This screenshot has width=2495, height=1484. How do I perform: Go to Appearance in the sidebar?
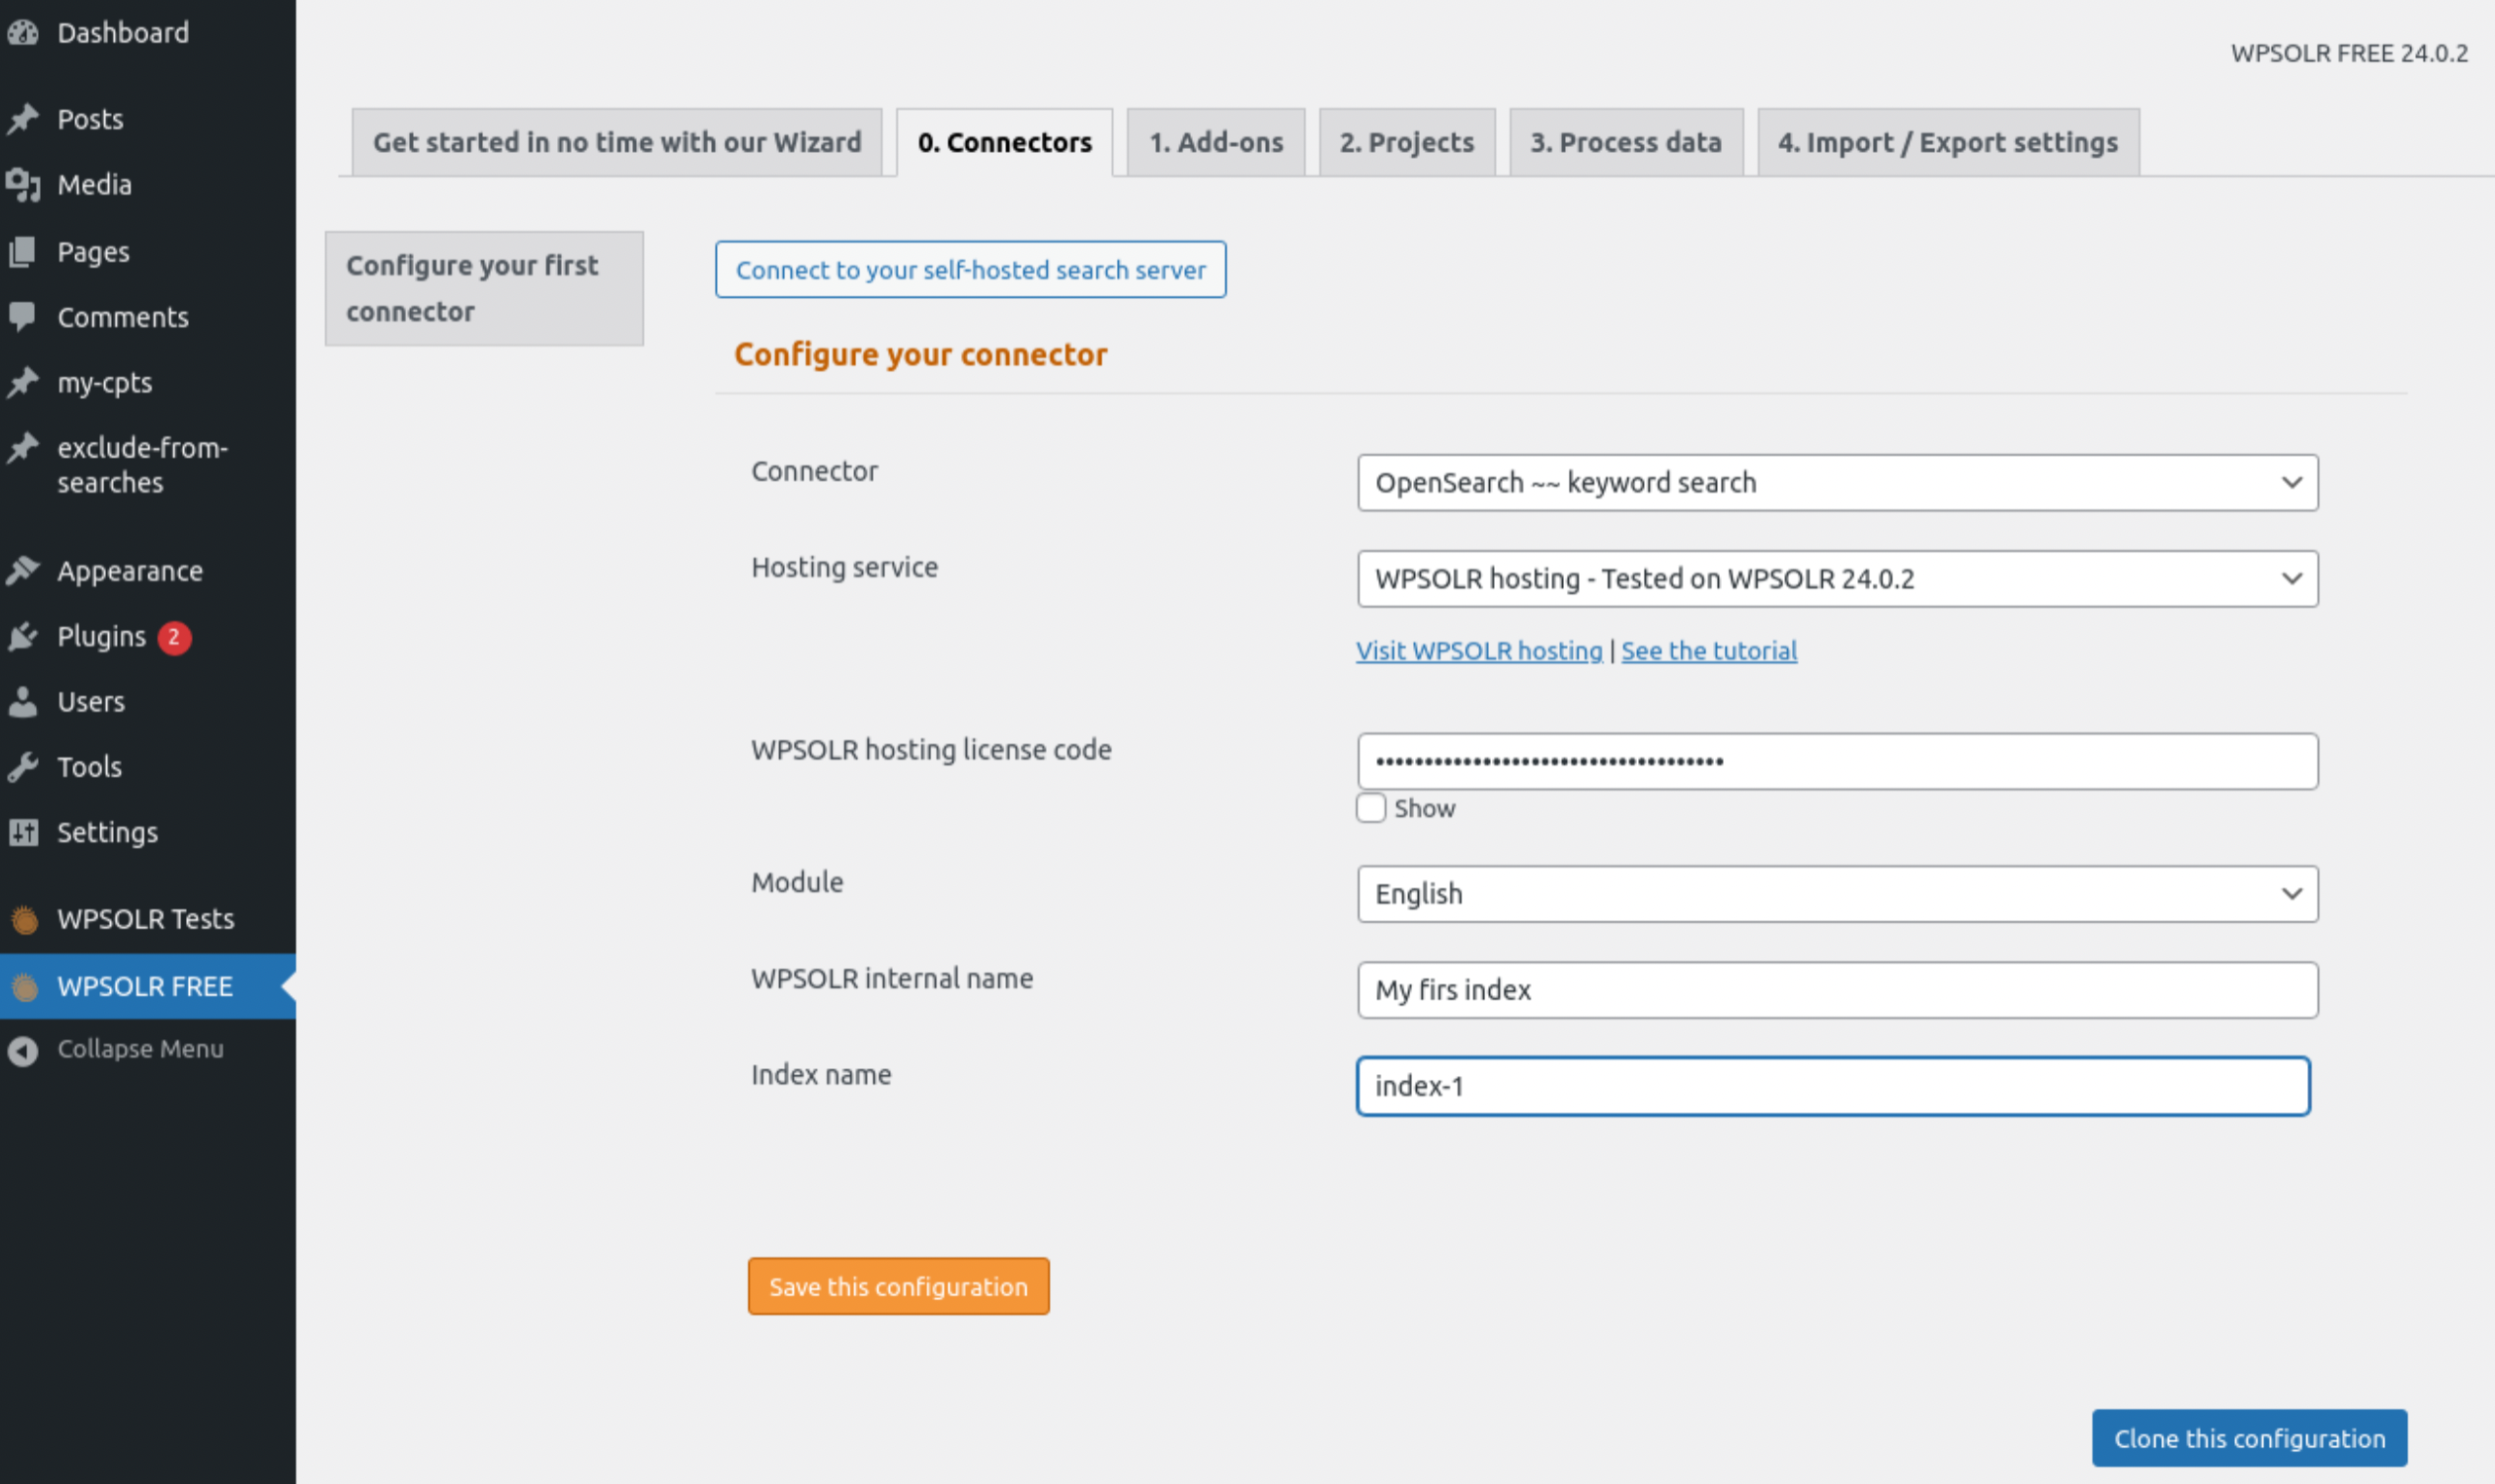click(x=130, y=571)
